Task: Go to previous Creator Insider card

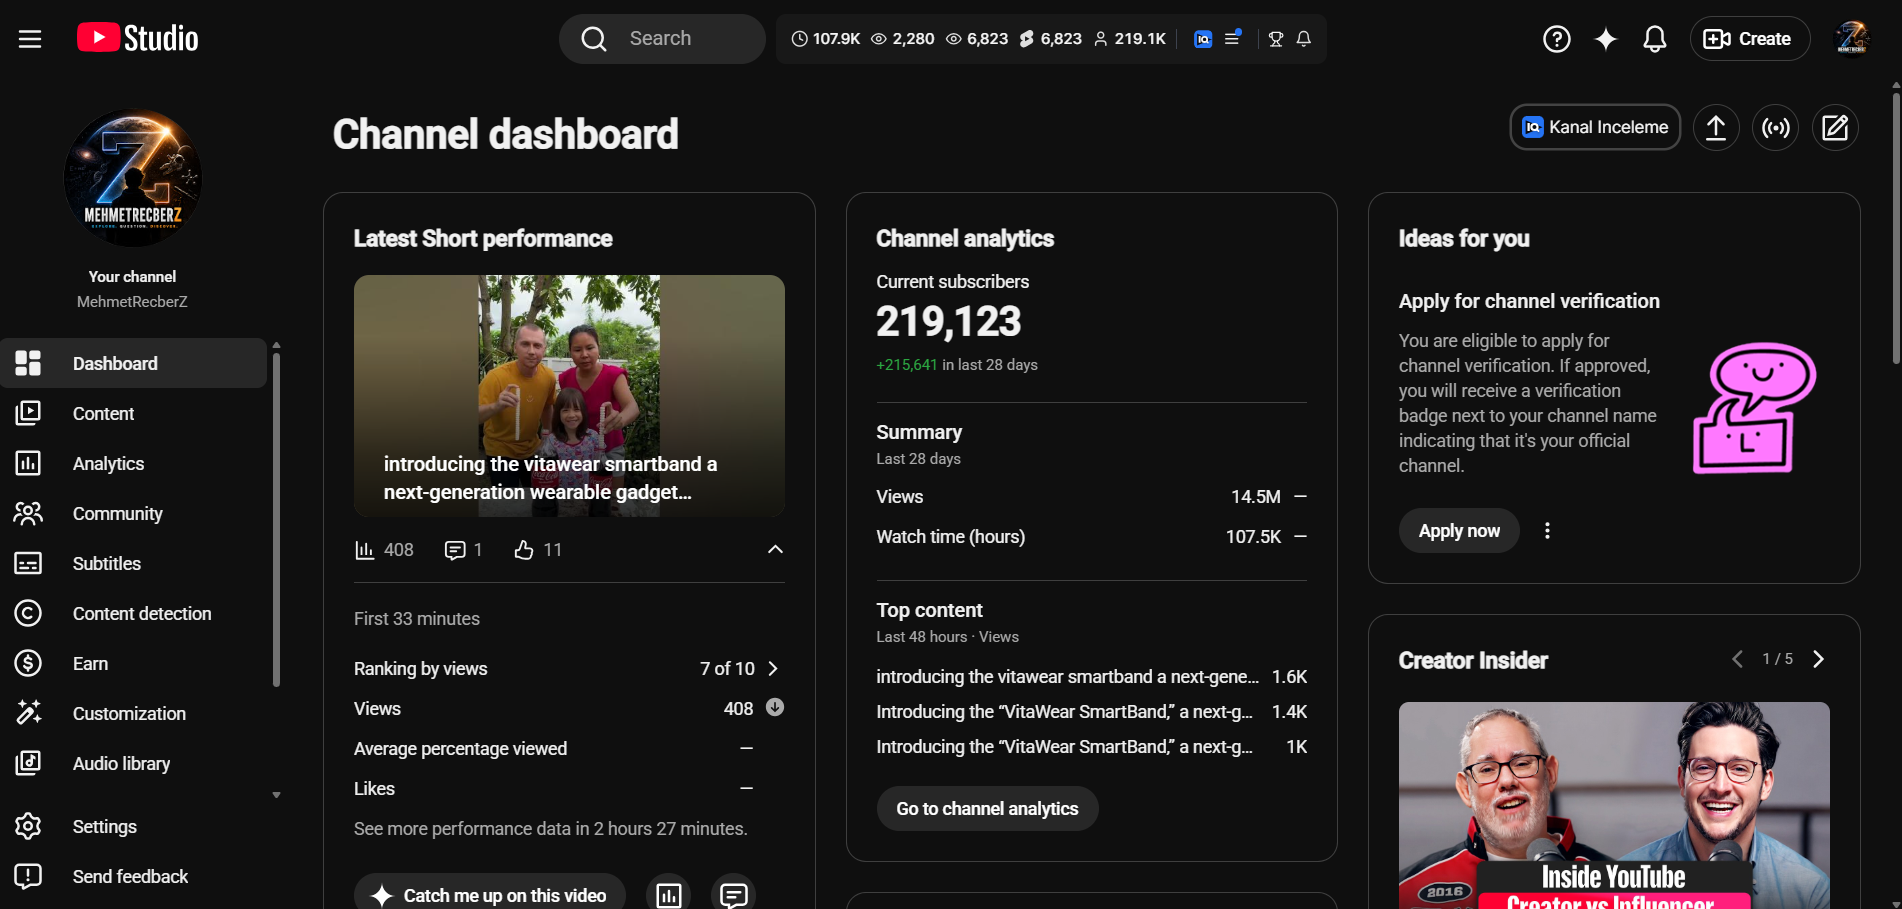Action: [x=1737, y=659]
